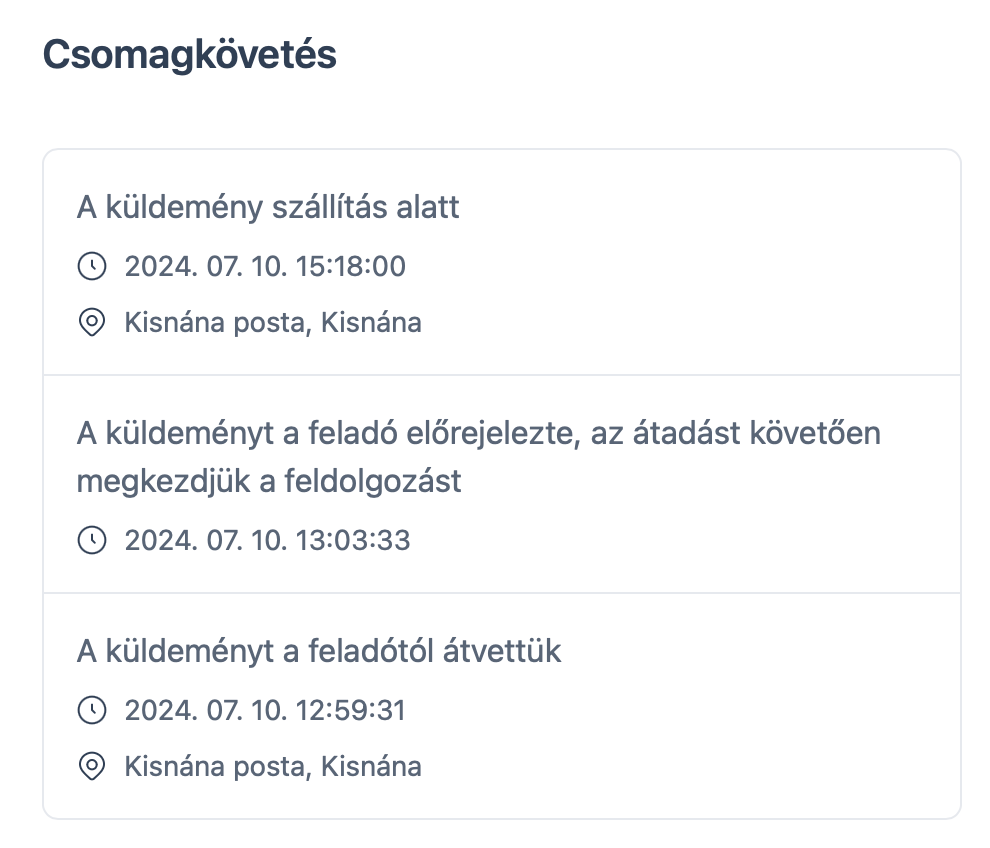The height and width of the screenshot is (848, 990).
Task: Click the clock icon beside 15:18:00
Action: 91,266
